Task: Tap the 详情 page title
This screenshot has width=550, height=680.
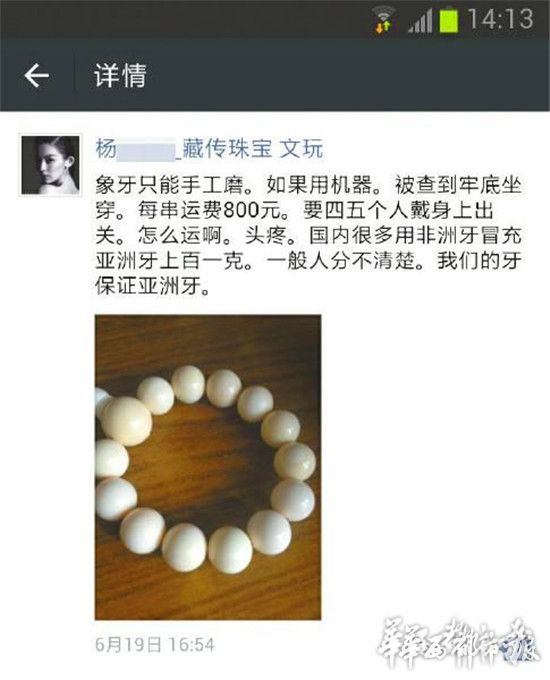Action: coord(120,75)
